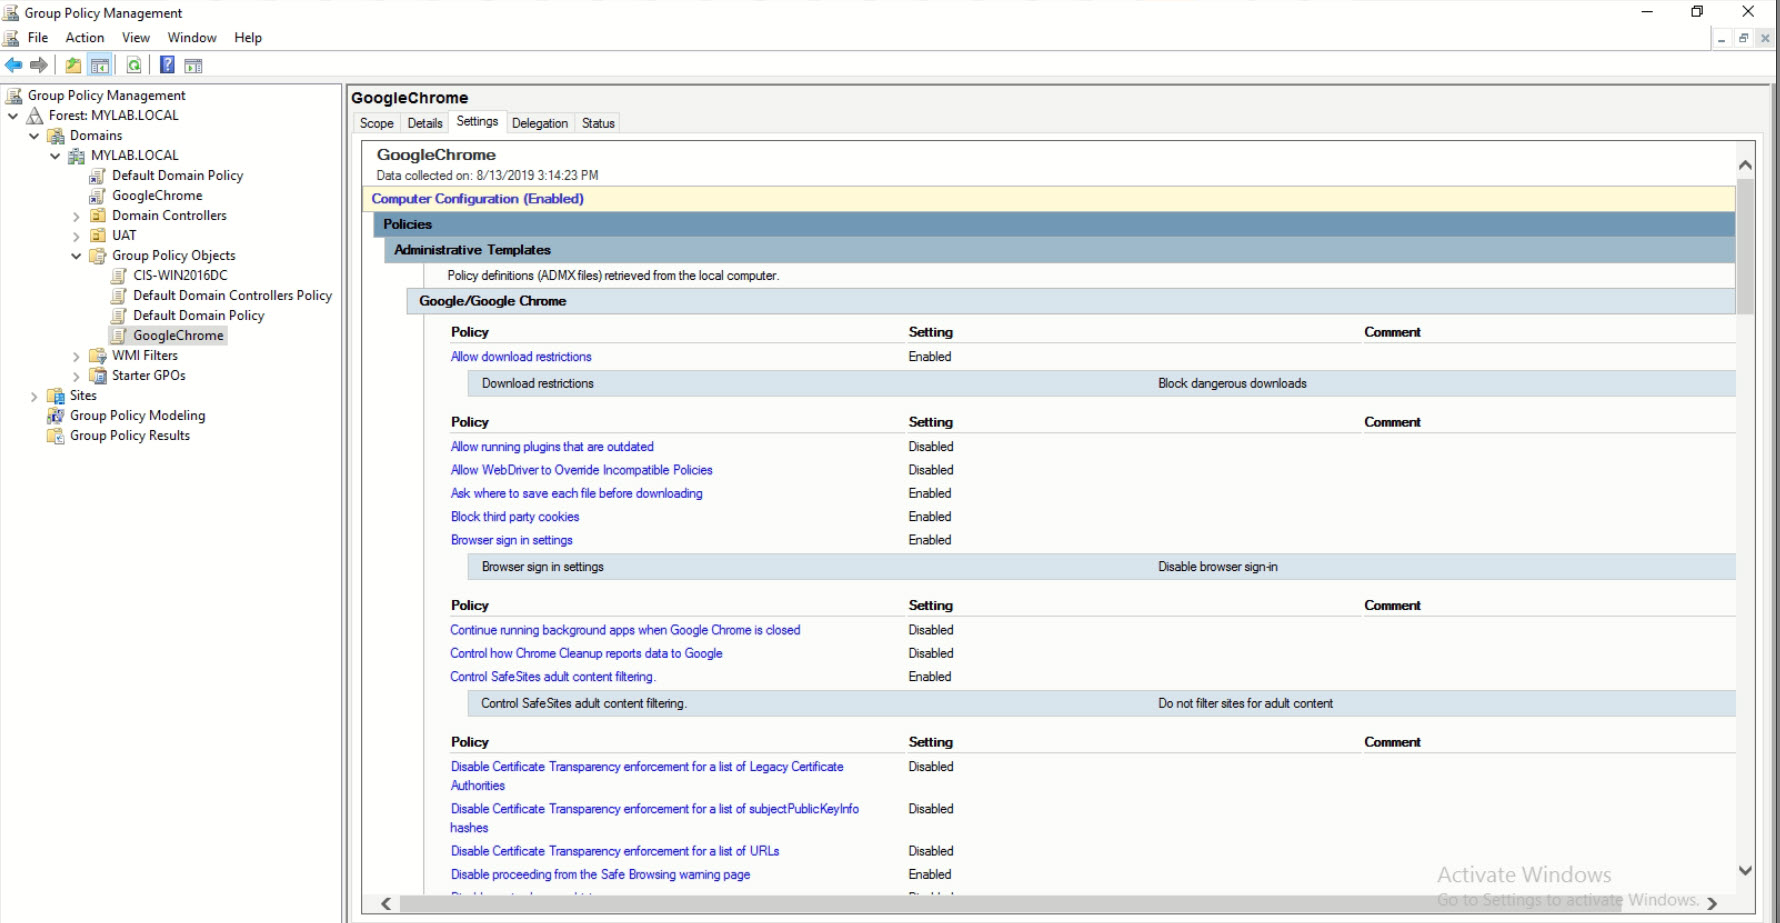Image resolution: width=1780 pixels, height=923 pixels.
Task: Click the WMI Filters folder icon
Action: 98,355
